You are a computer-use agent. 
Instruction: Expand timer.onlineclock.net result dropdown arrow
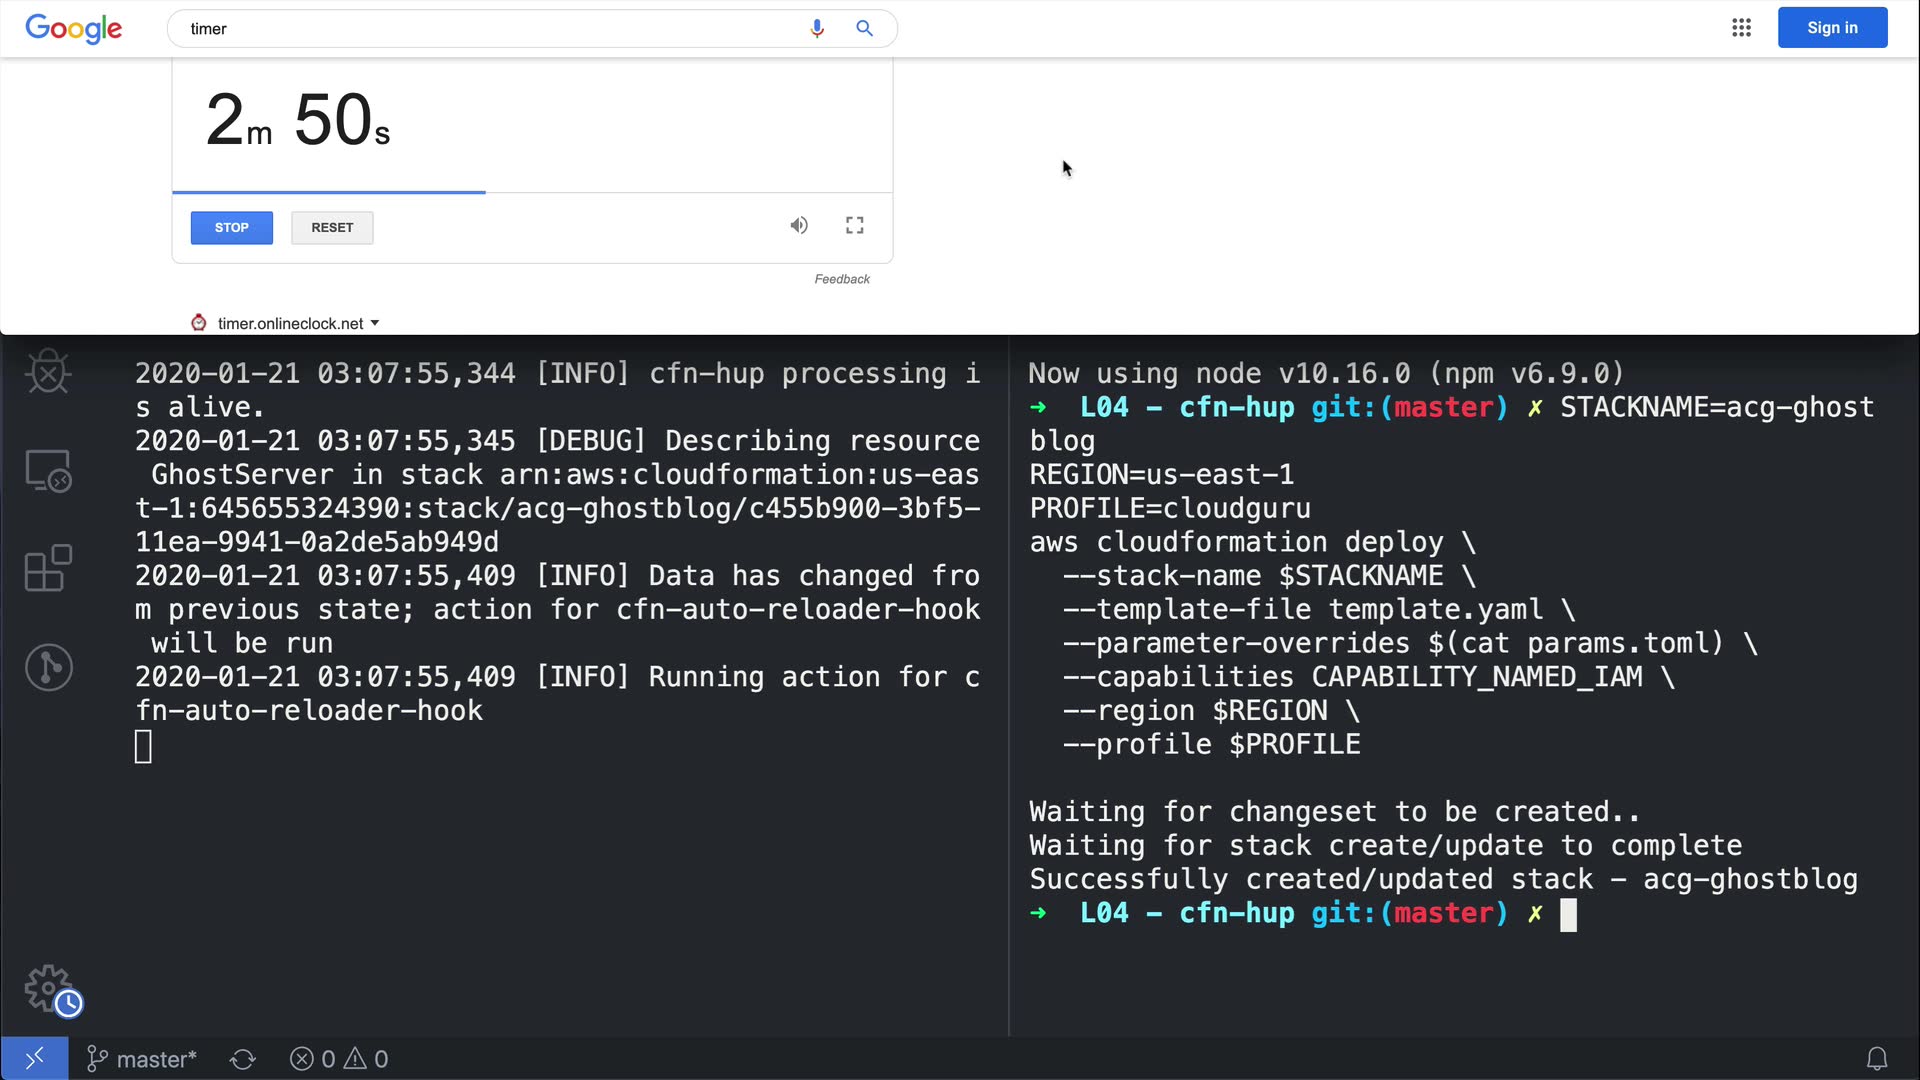(x=375, y=323)
